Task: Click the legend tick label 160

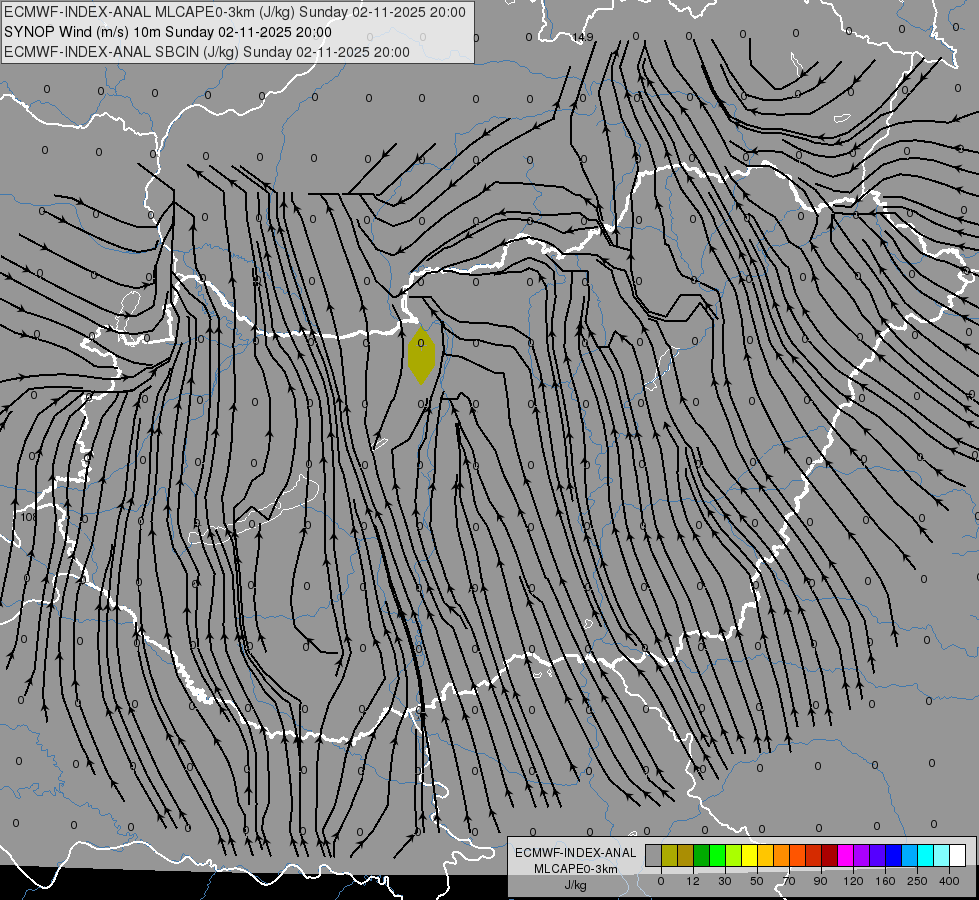Action: coord(885,881)
